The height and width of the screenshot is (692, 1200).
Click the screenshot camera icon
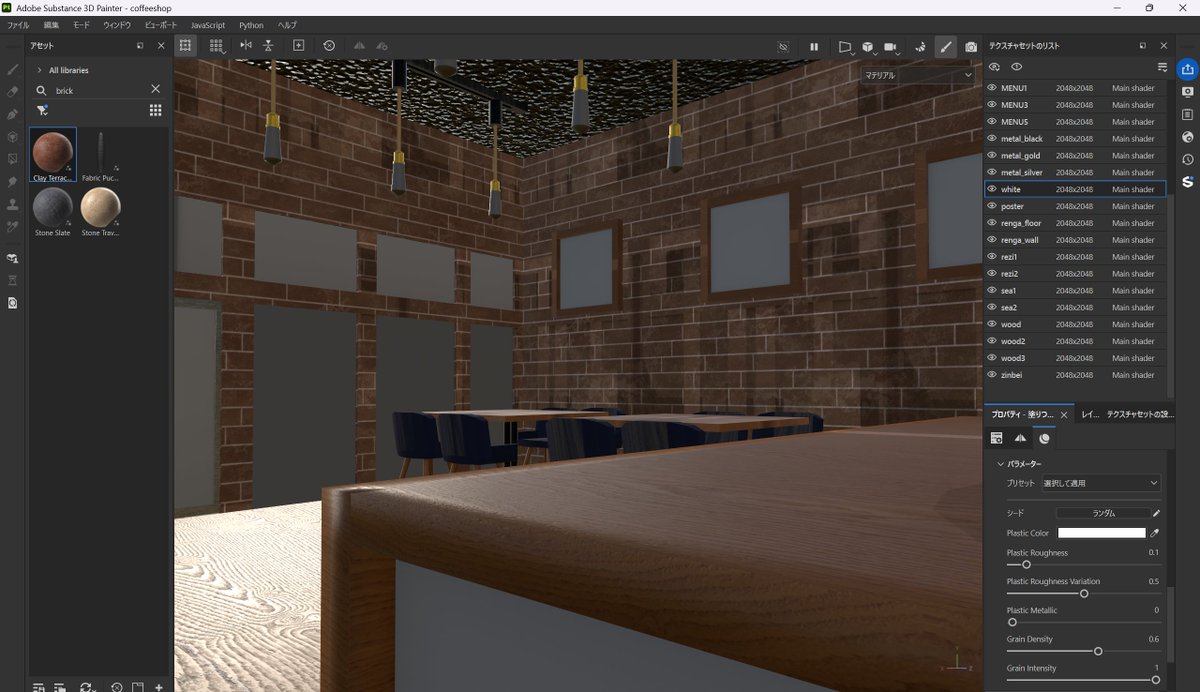click(x=971, y=47)
